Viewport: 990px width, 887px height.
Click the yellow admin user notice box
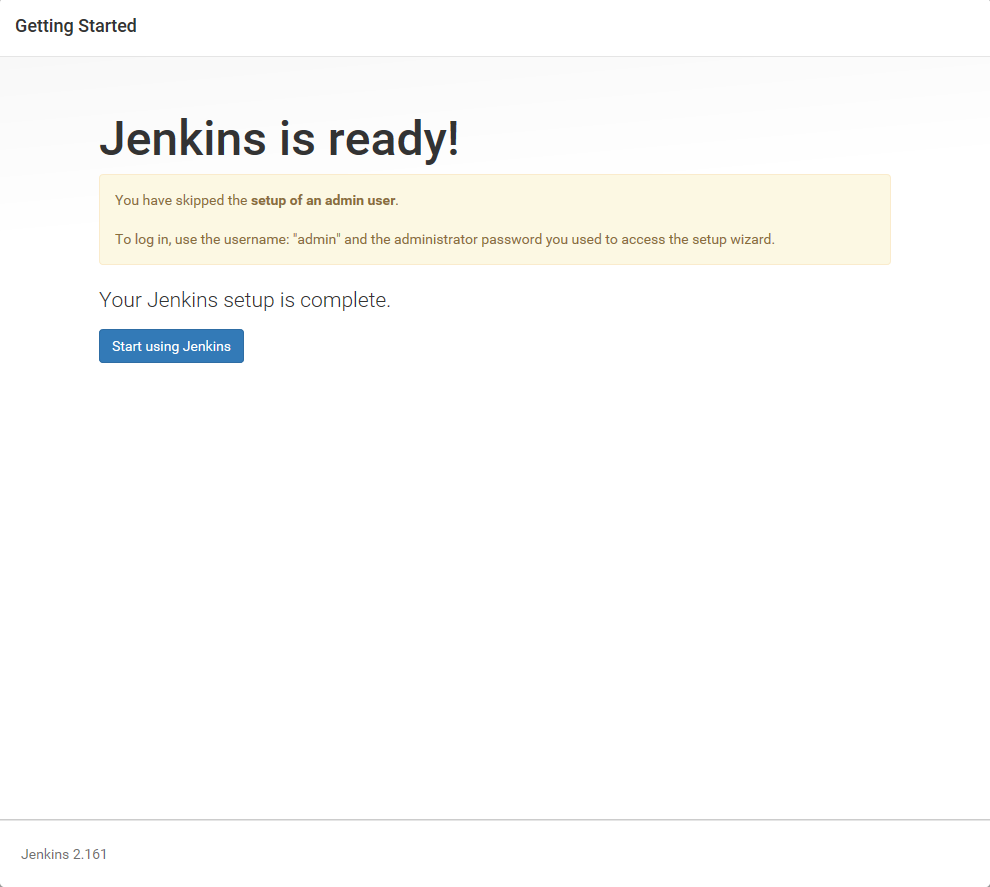point(494,219)
